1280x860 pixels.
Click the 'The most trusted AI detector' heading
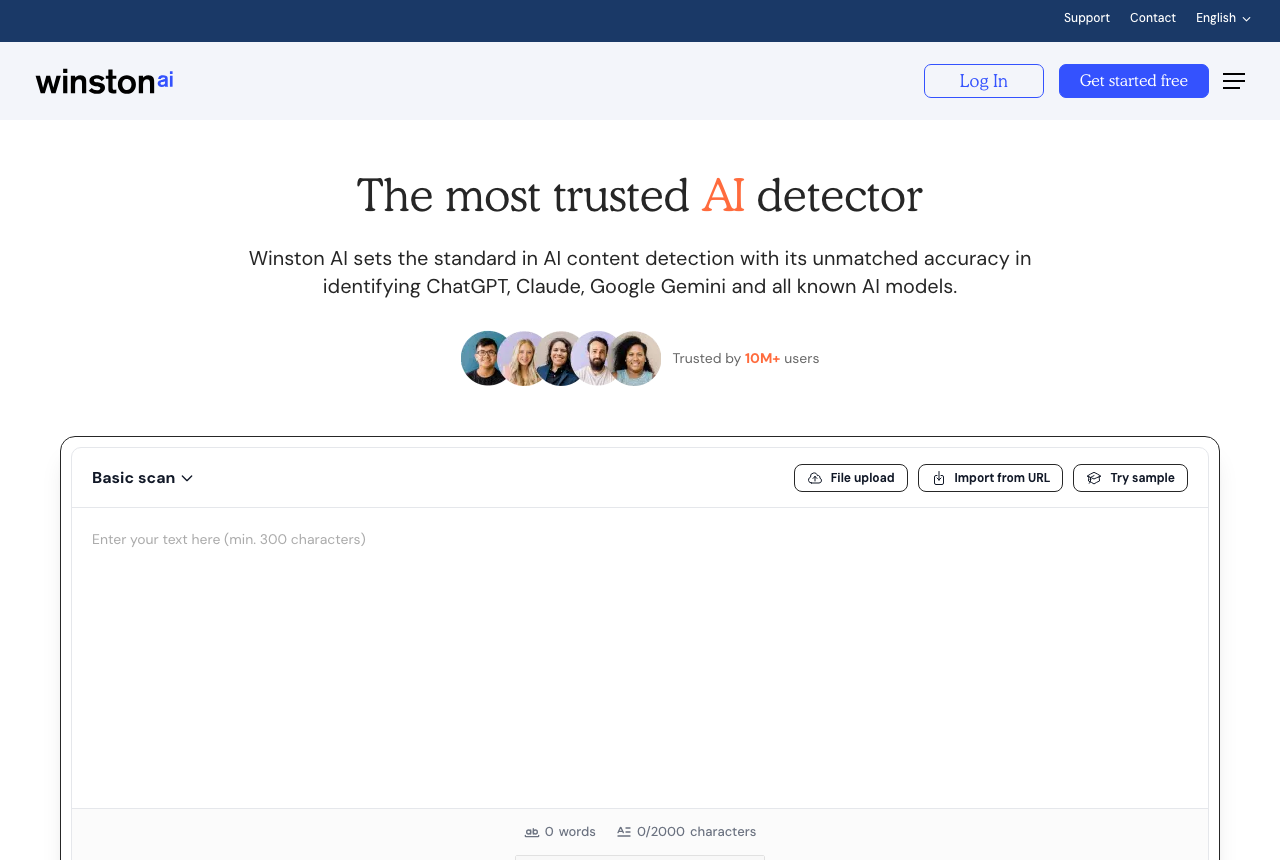640,195
